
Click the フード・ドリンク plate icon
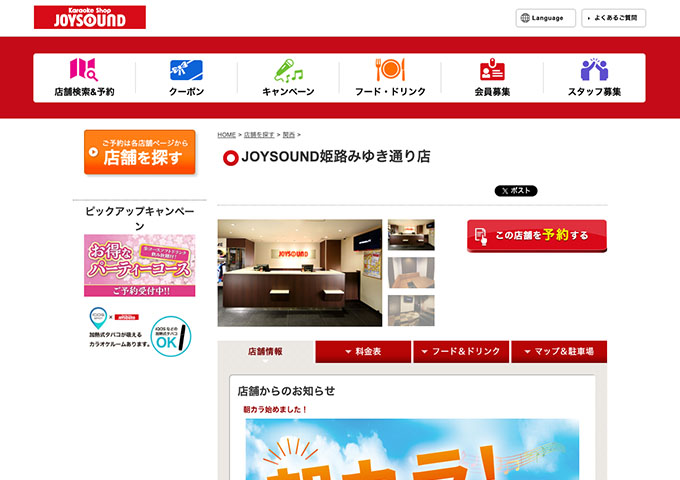[x=390, y=69]
